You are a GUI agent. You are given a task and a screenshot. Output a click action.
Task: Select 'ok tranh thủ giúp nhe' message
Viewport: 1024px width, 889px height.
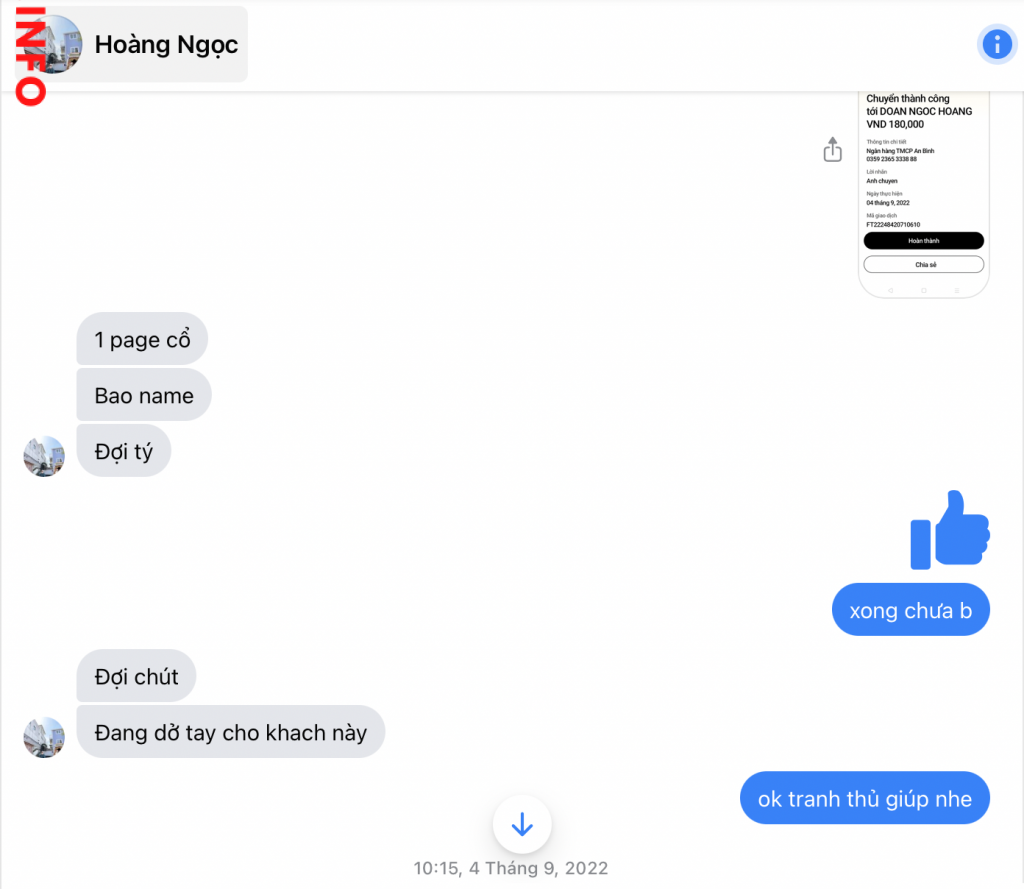[865, 798]
